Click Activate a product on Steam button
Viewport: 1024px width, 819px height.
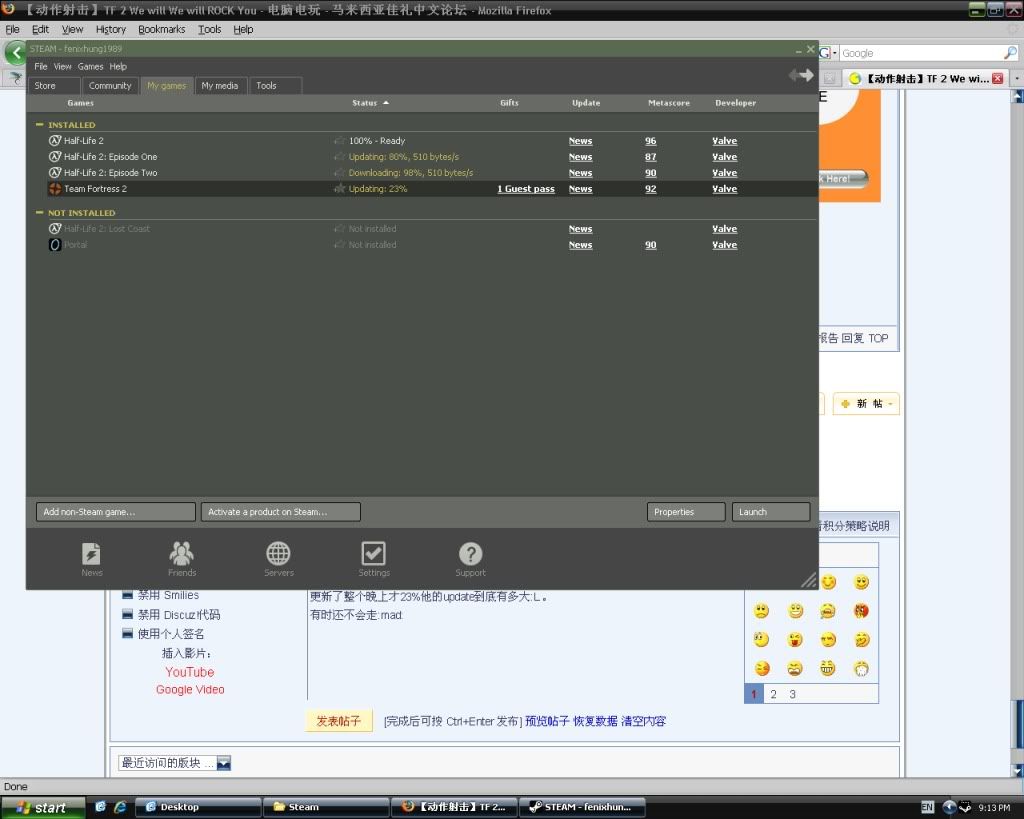[281, 512]
